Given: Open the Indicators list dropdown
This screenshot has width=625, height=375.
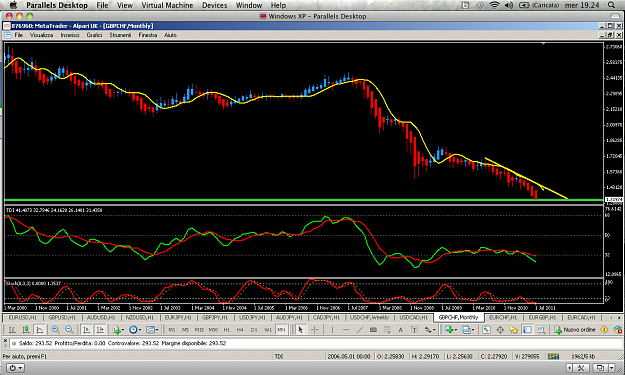Looking at the screenshot, I should click(118, 330).
